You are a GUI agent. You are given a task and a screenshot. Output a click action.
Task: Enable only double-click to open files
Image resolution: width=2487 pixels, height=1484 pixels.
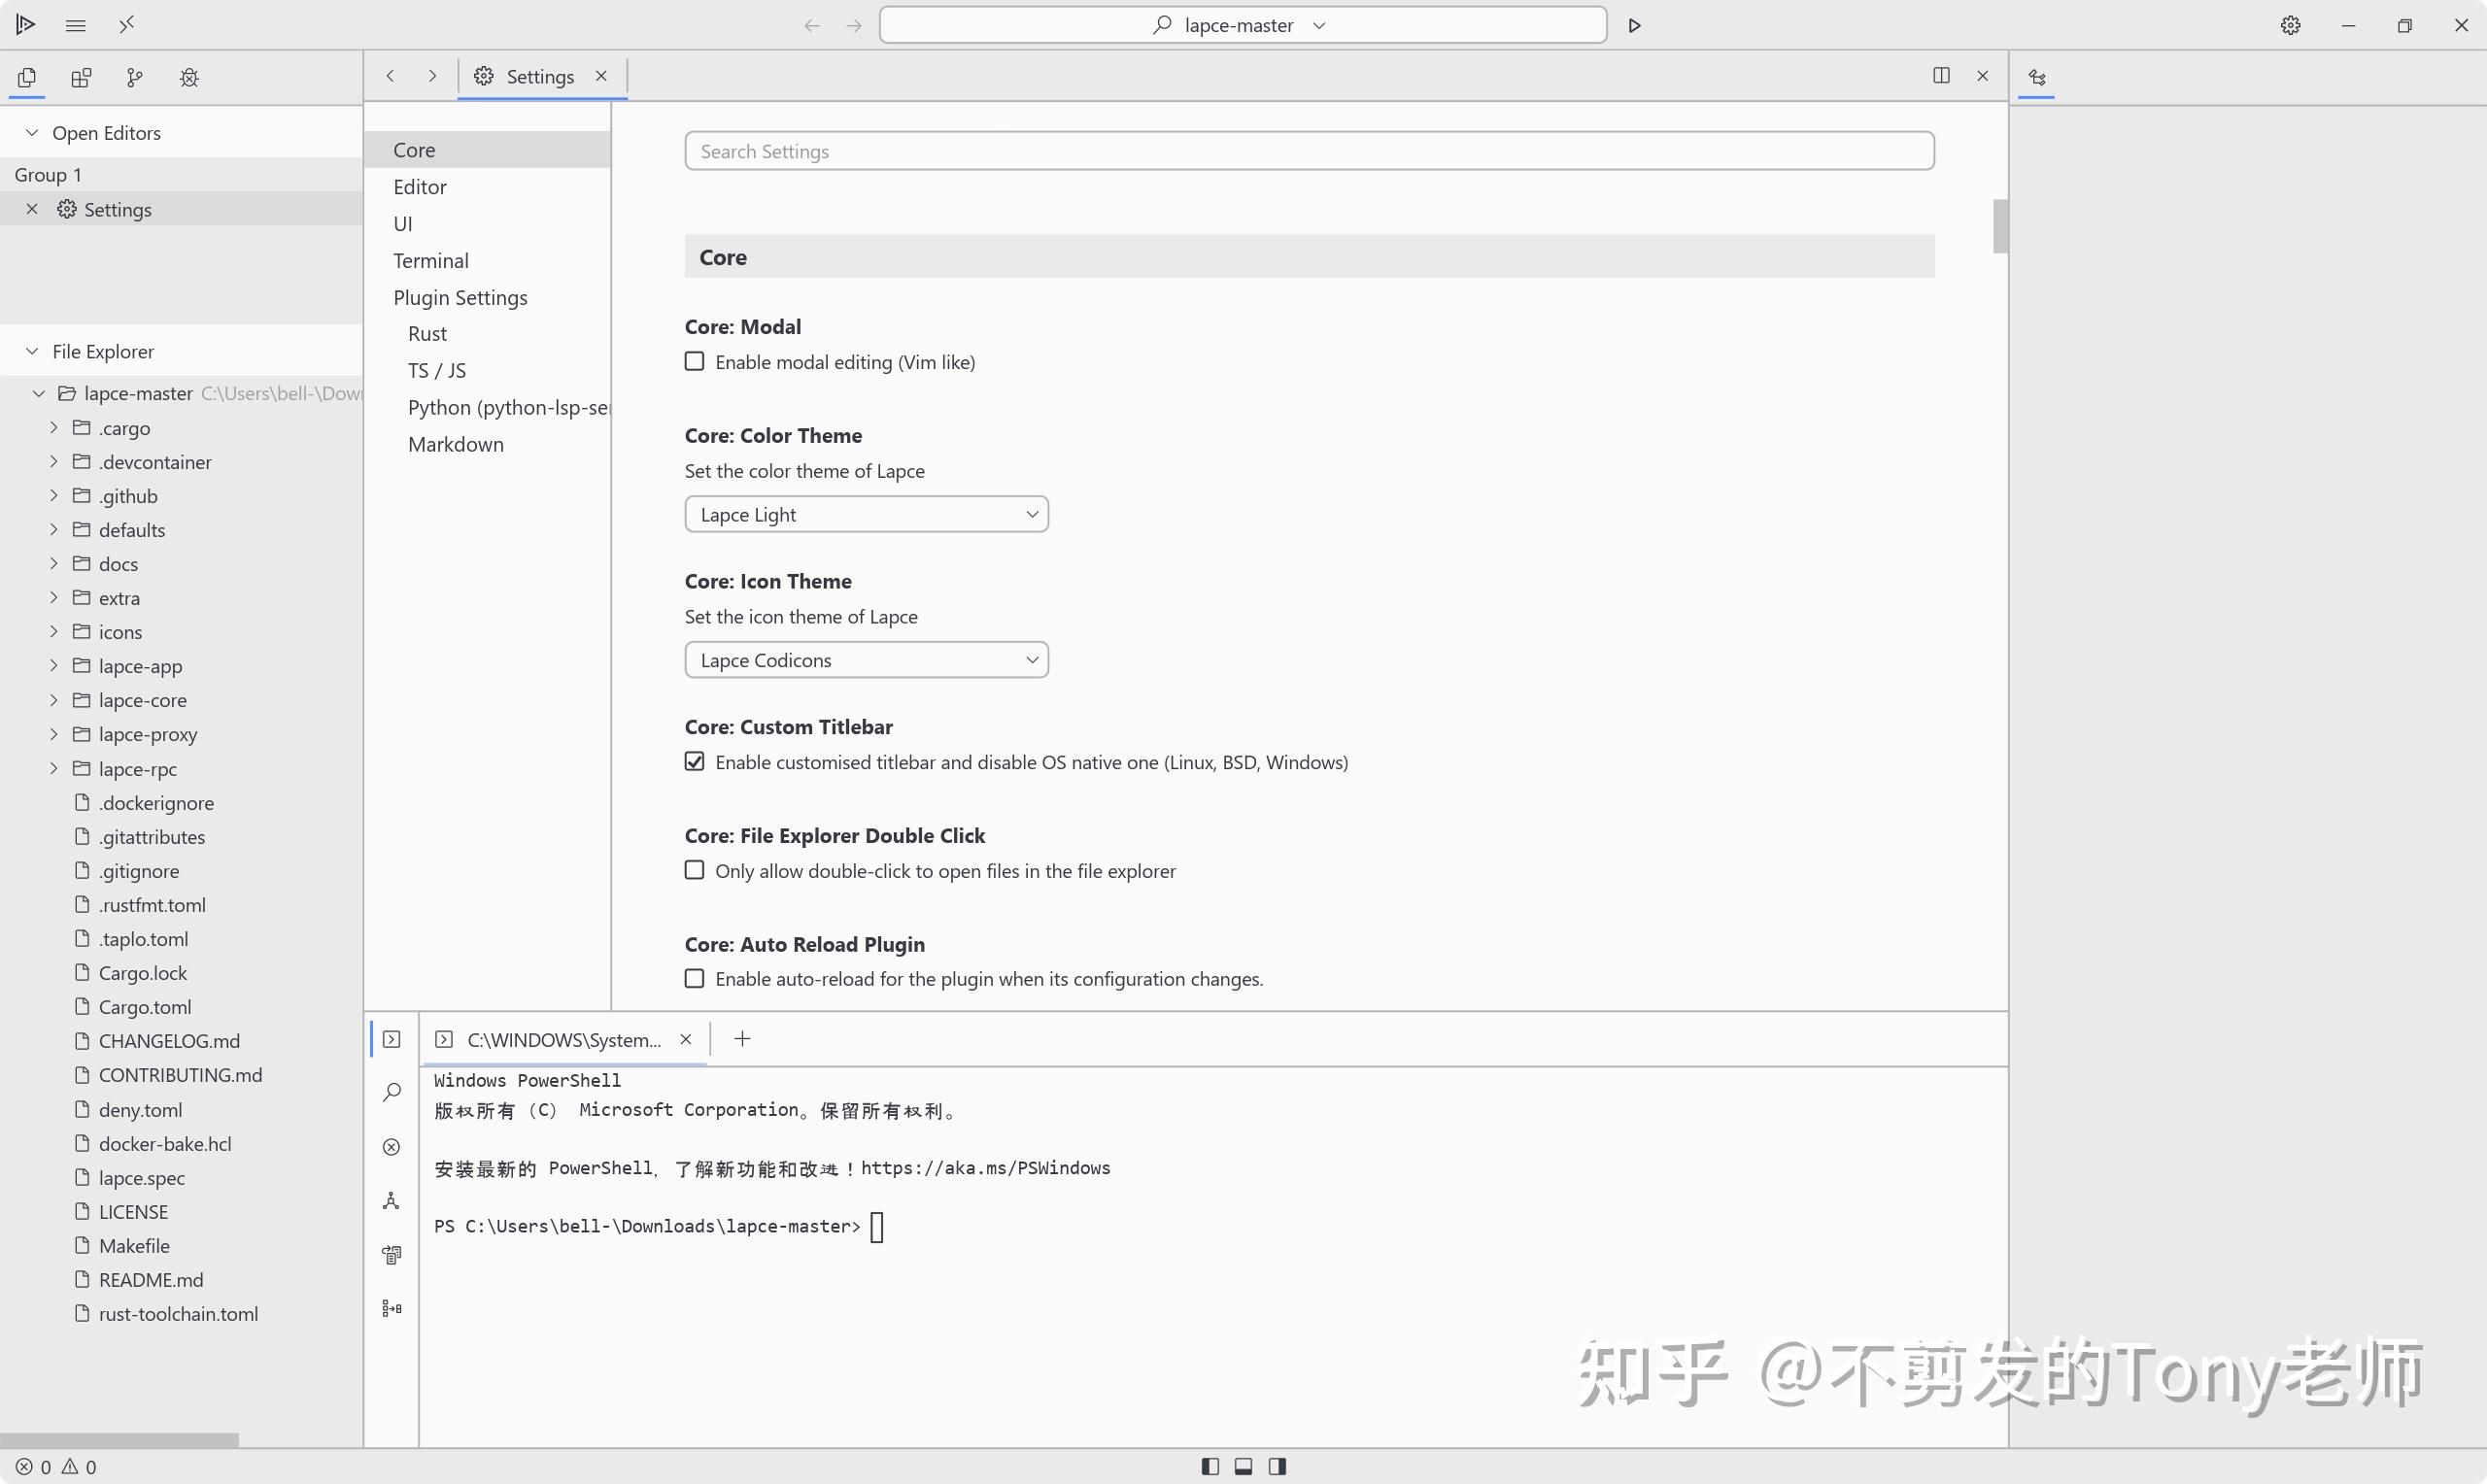click(695, 870)
